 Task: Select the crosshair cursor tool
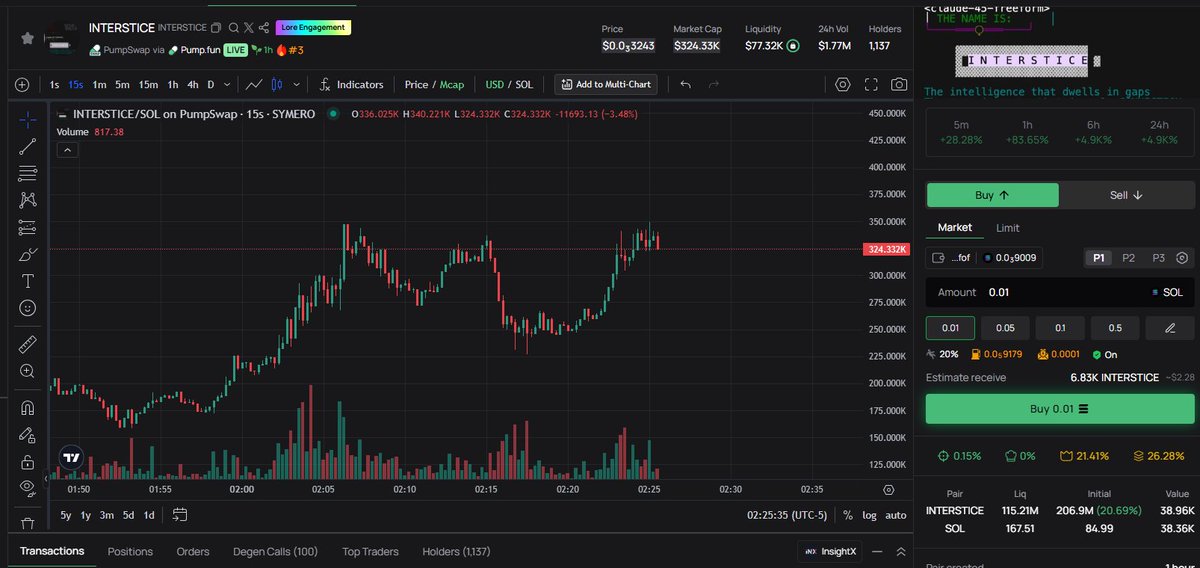pos(27,119)
